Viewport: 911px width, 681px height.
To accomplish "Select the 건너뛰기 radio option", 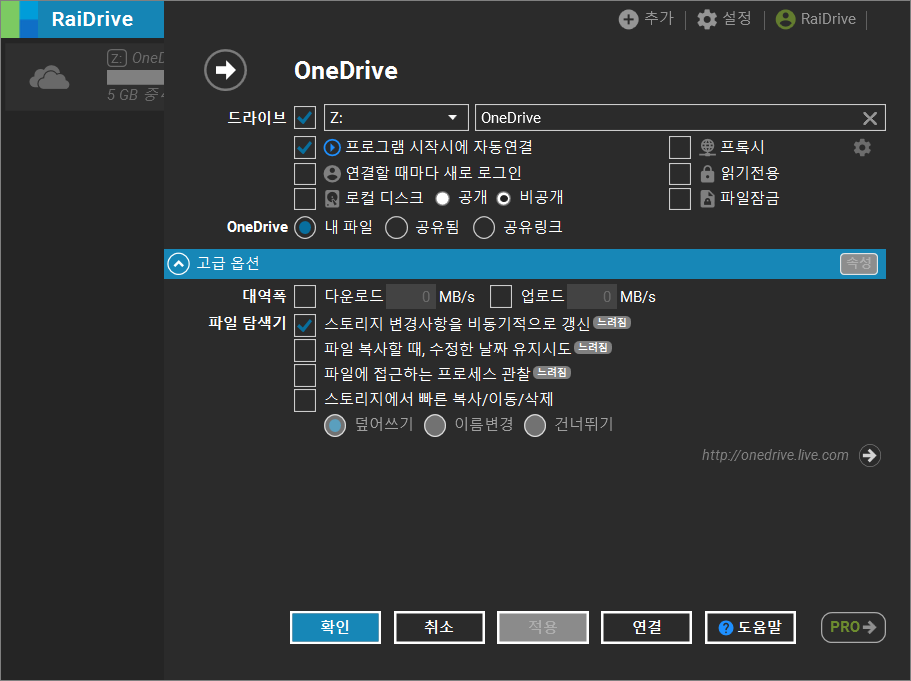I will (535, 425).
